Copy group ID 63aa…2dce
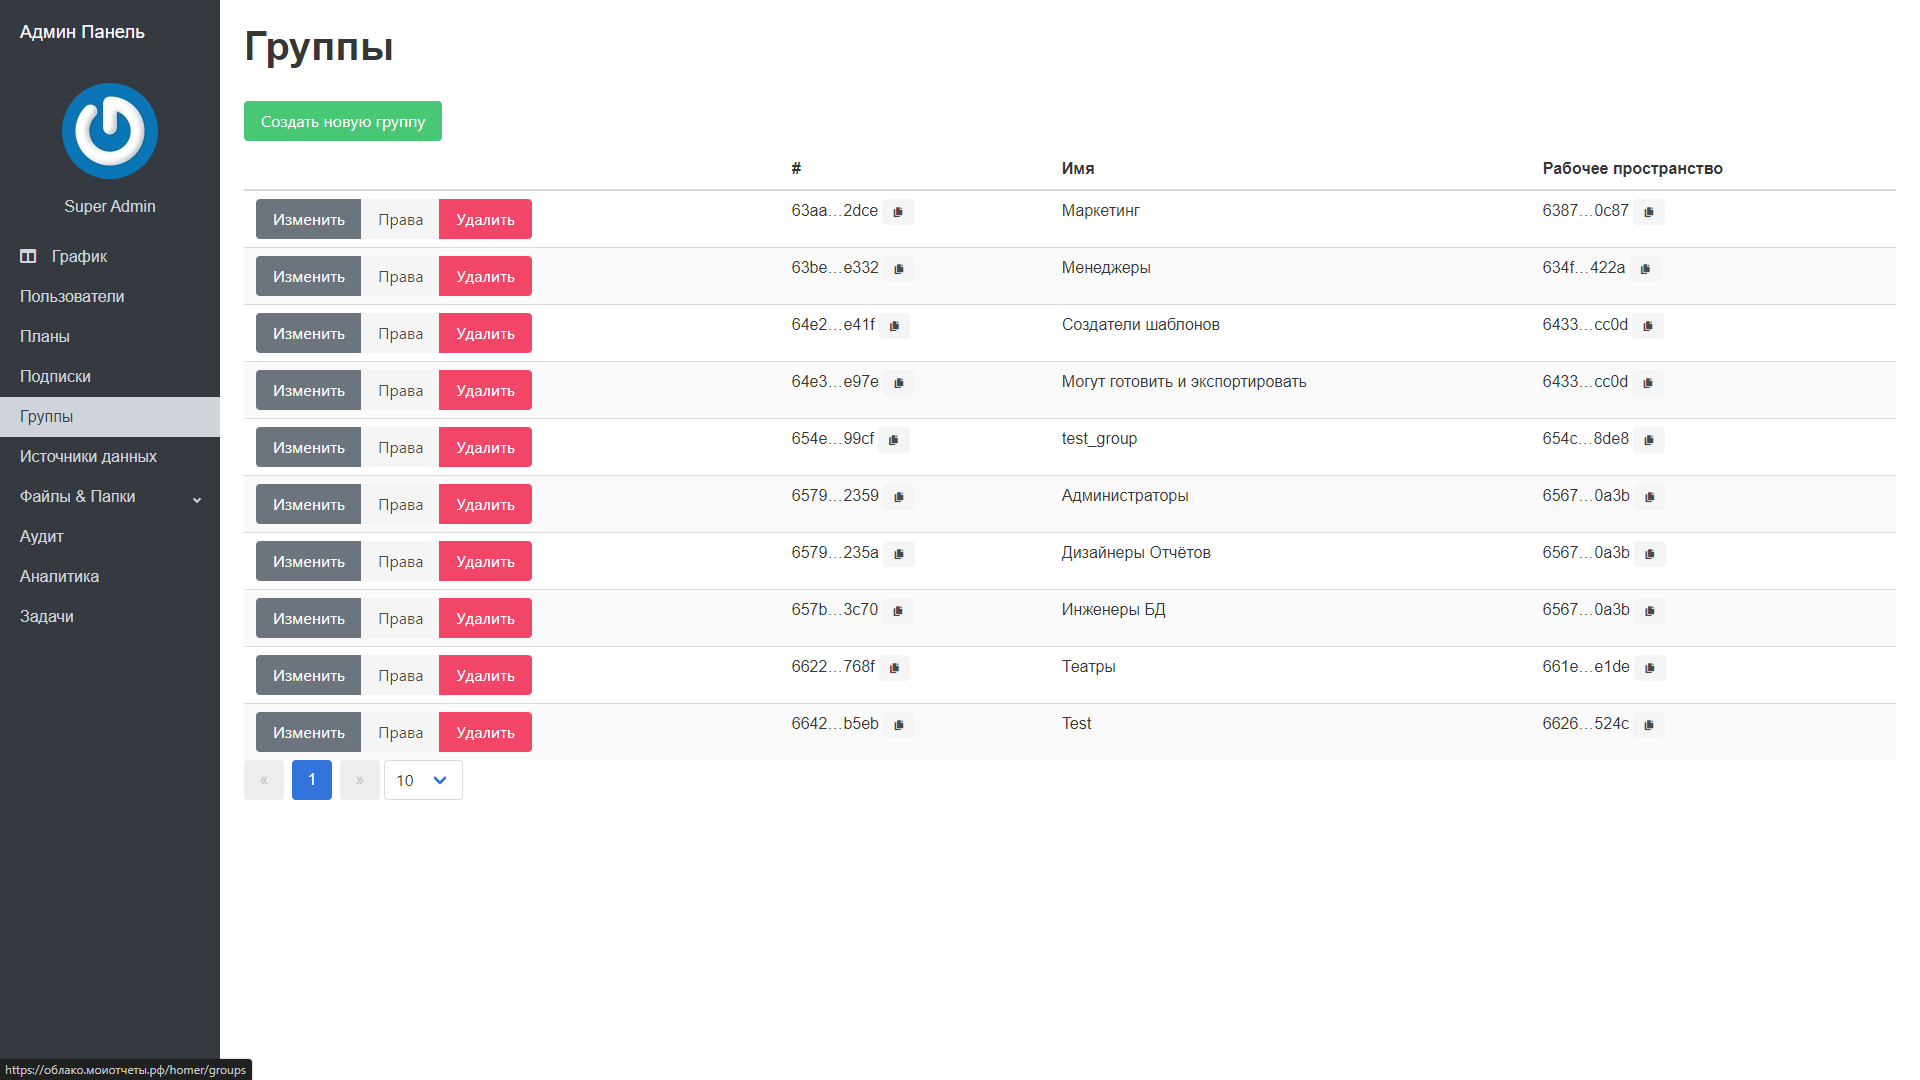 point(898,212)
